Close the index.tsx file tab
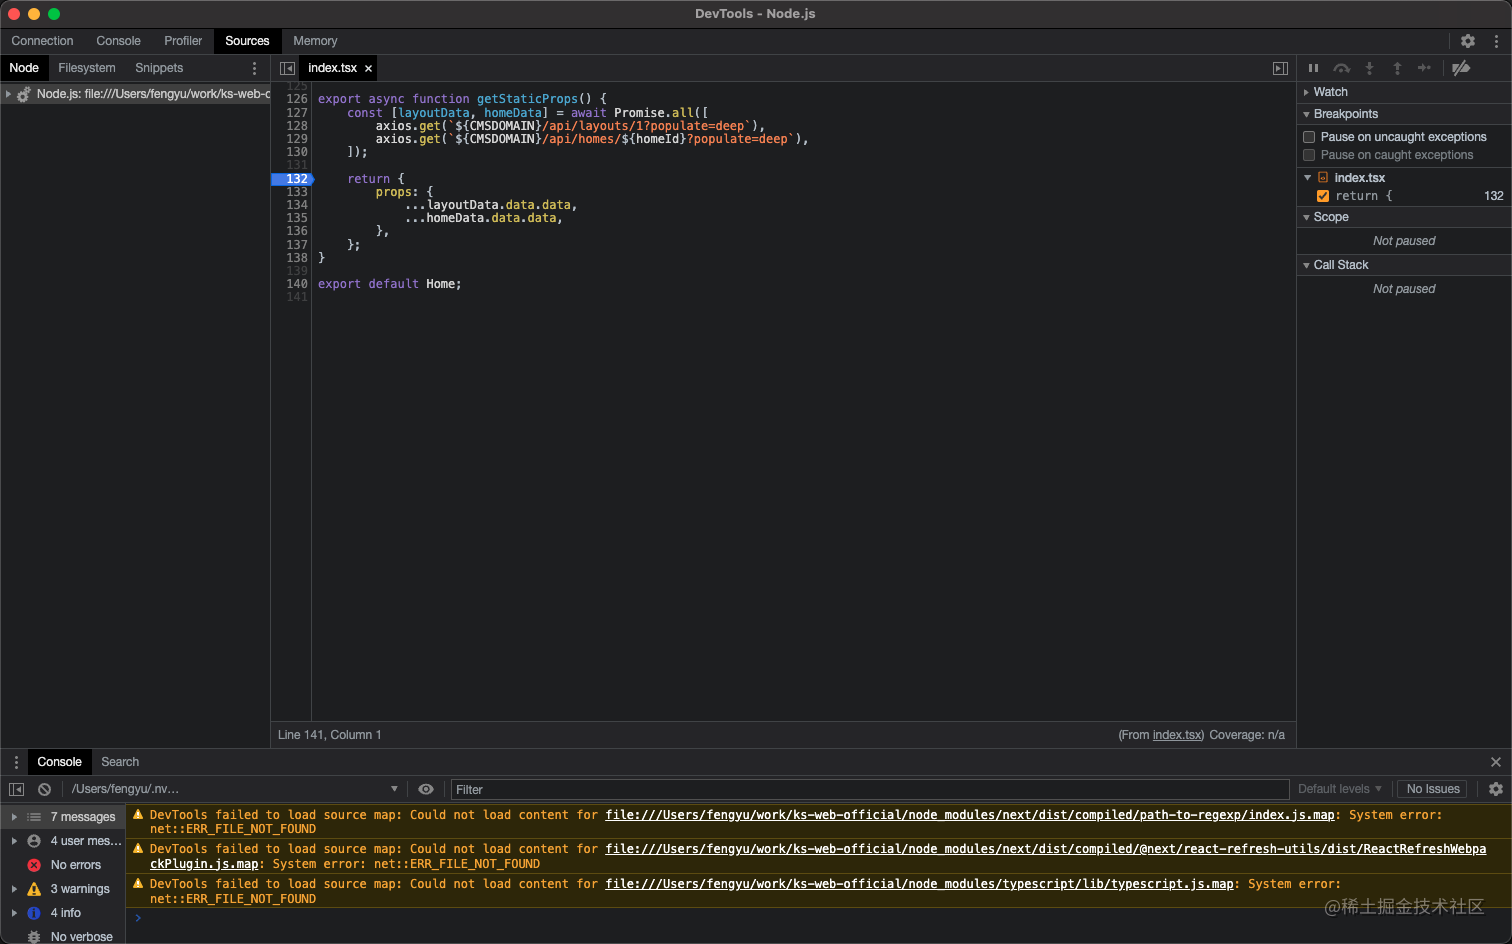Viewport: 1512px width, 944px height. pyautogui.click(x=368, y=68)
